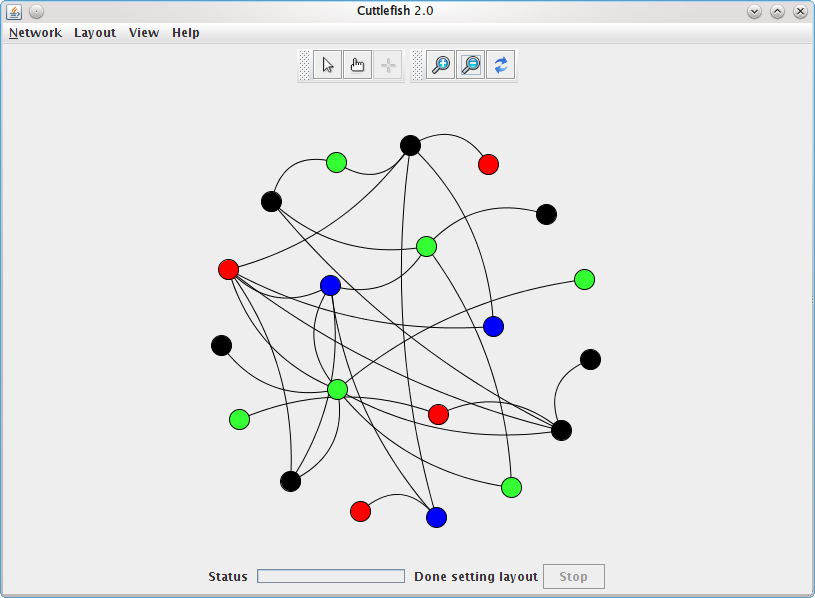Select the black node at middle left edge
The height and width of the screenshot is (598, 815).
click(x=221, y=345)
